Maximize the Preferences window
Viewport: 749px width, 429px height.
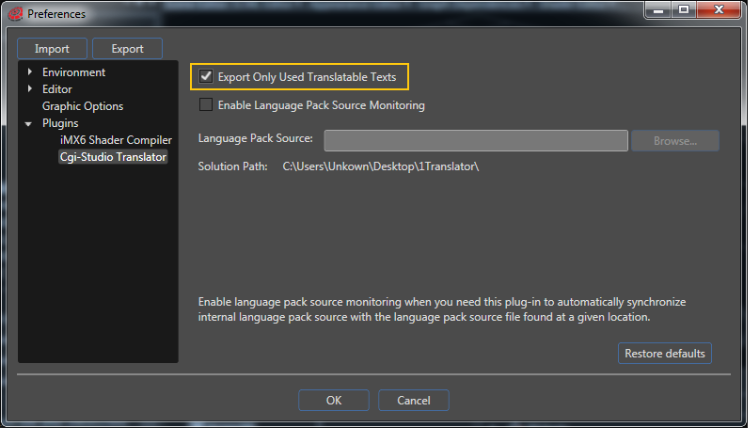coord(684,10)
